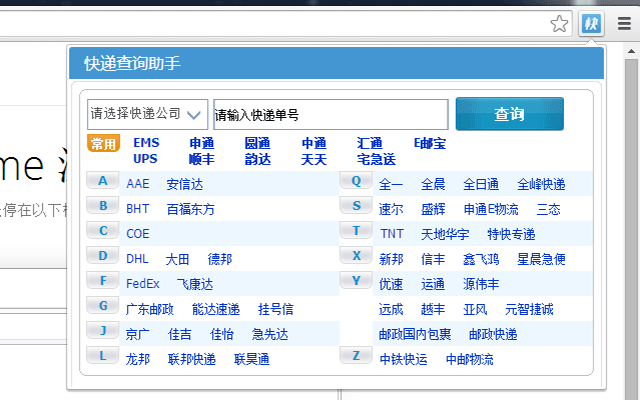Click the letter D index button
The image size is (640, 400).
coord(103,256)
